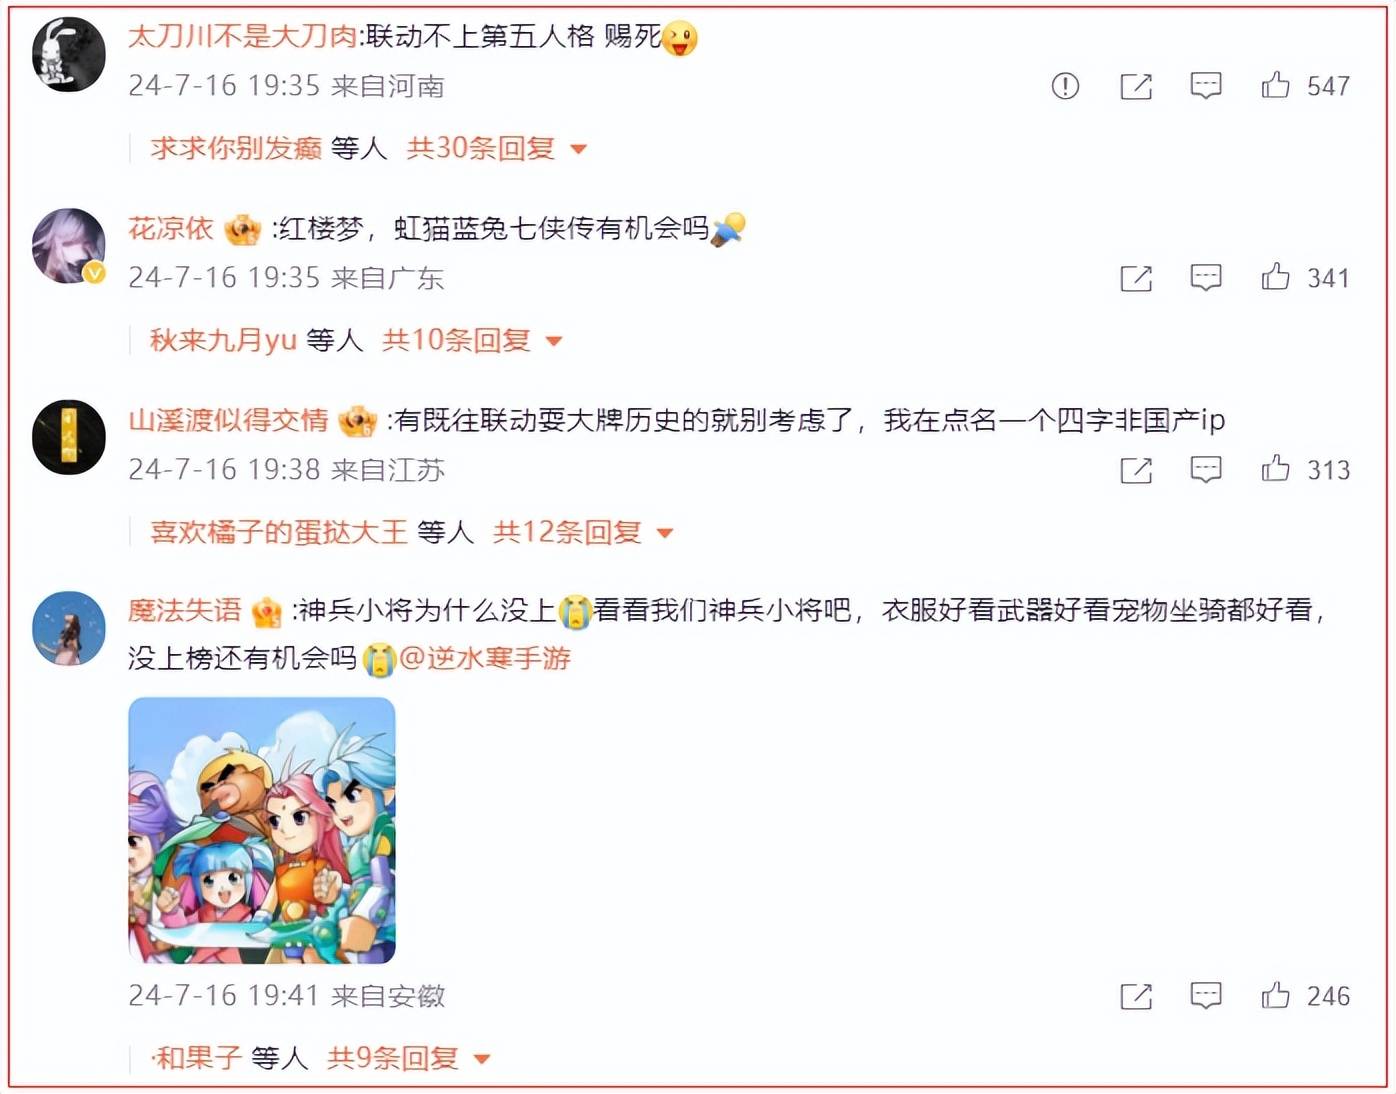Open the @逆水寒手游 mention link
The width and height of the screenshot is (1396, 1094).
484,658
